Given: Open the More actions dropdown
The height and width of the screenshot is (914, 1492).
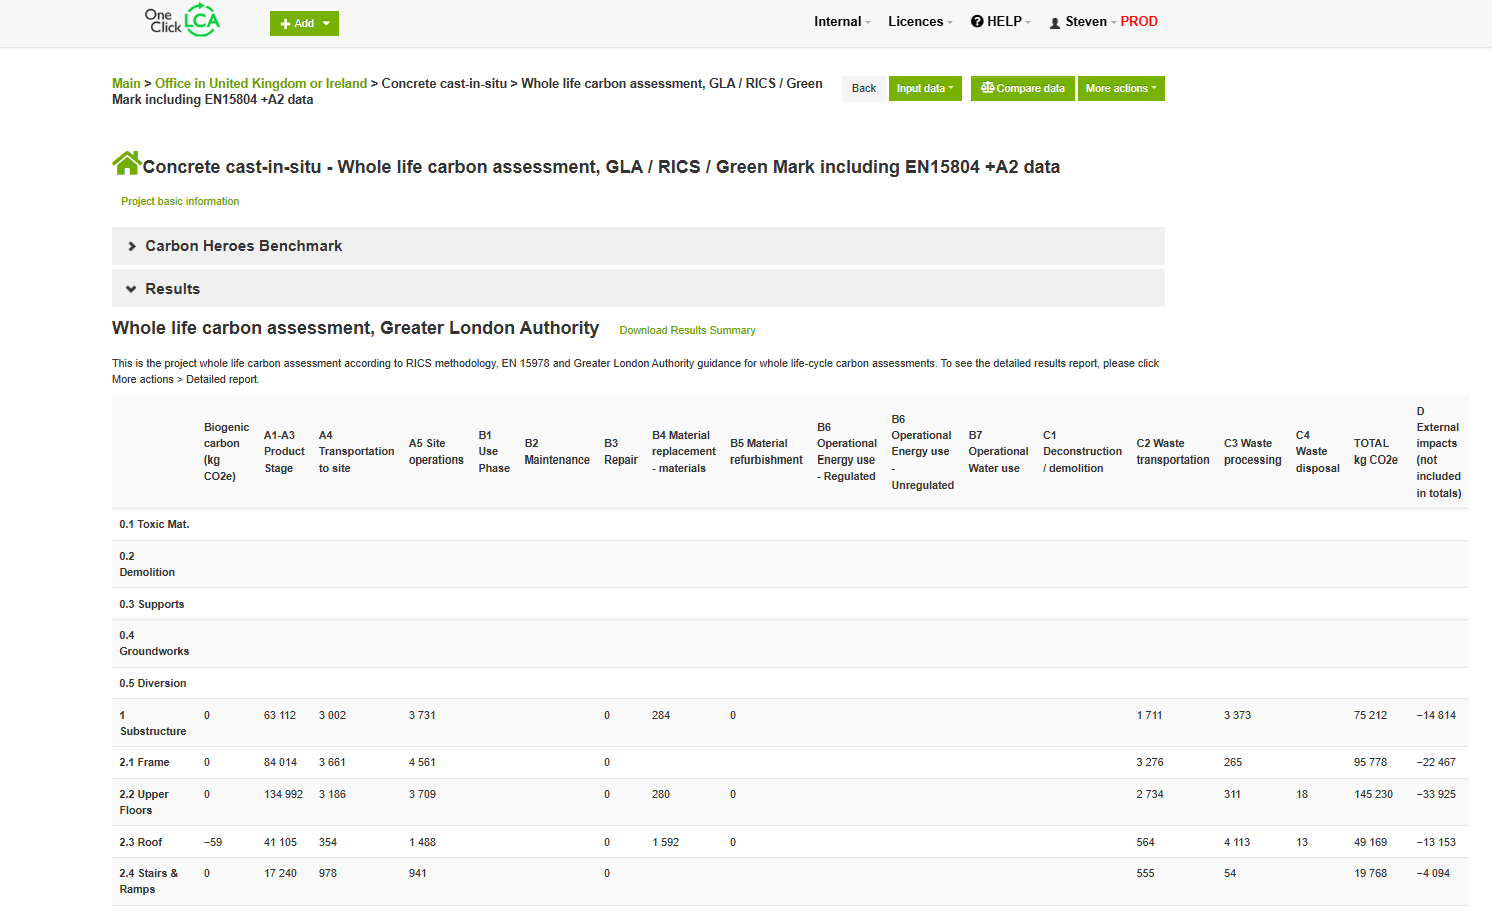Looking at the screenshot, I should coord(1120,89).
